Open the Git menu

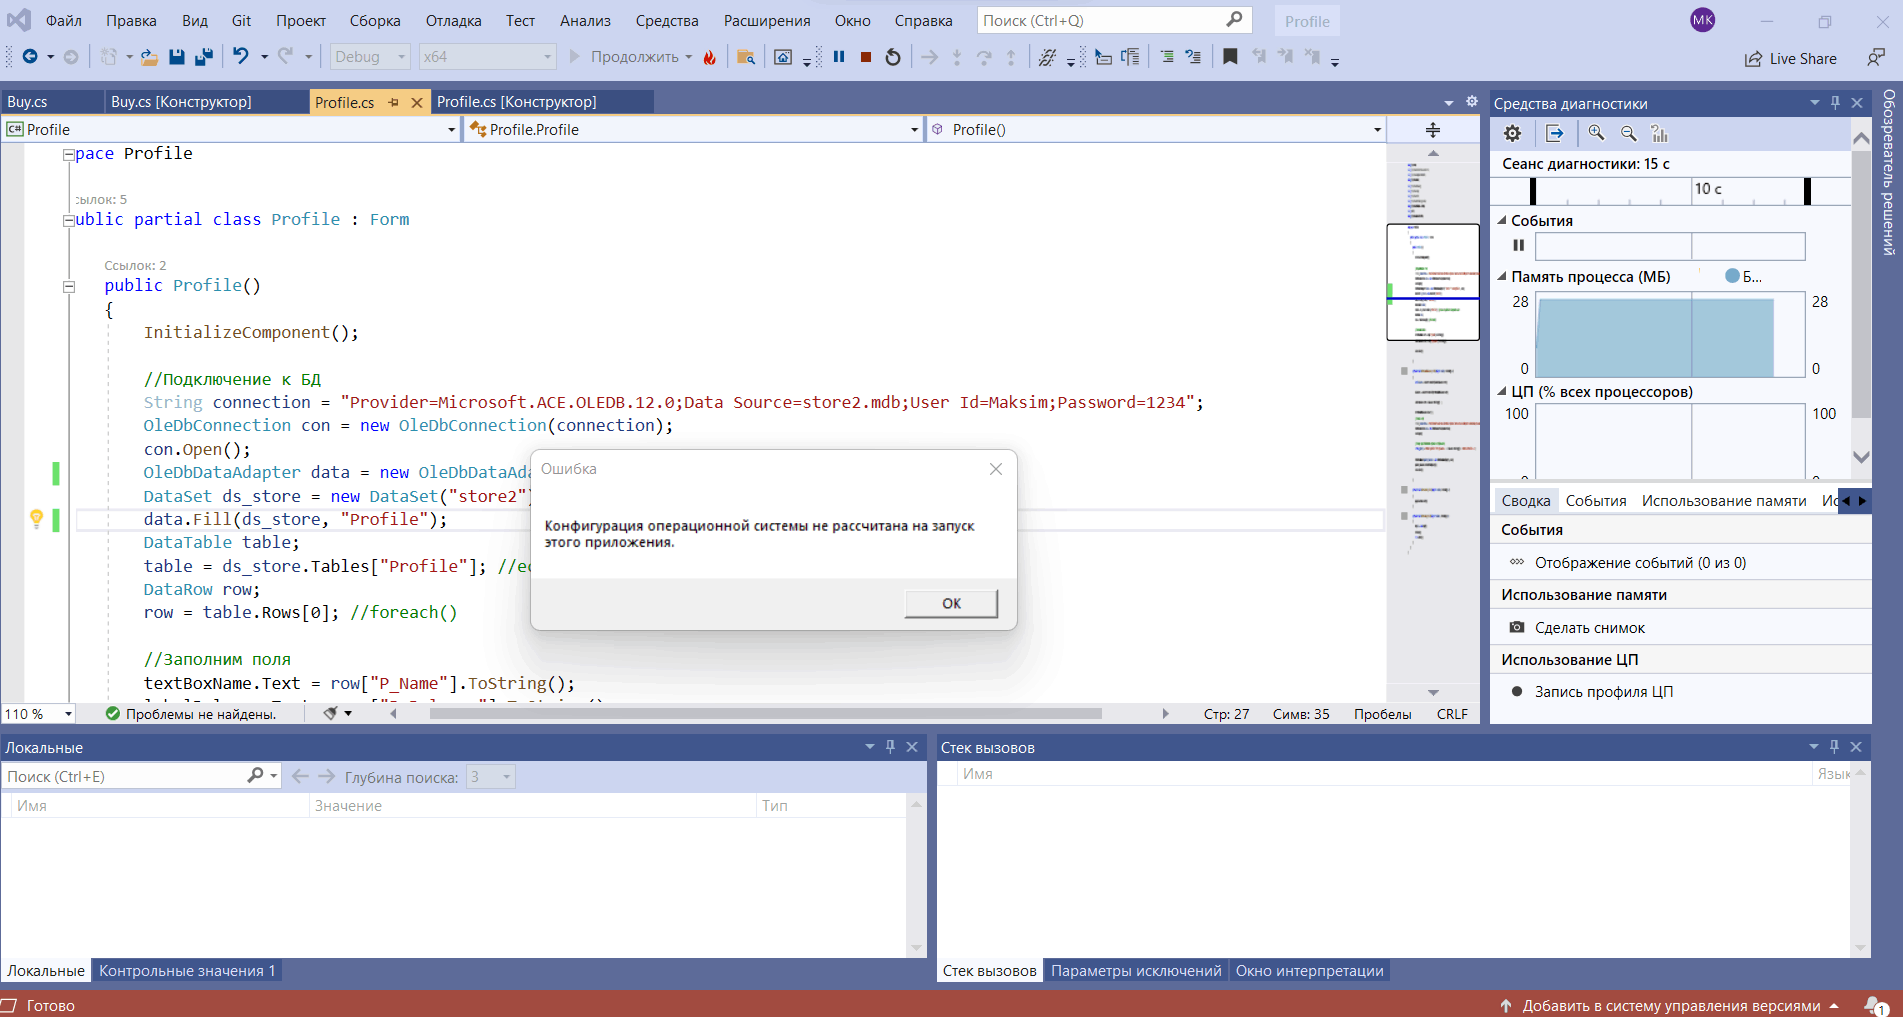[241, 20]
